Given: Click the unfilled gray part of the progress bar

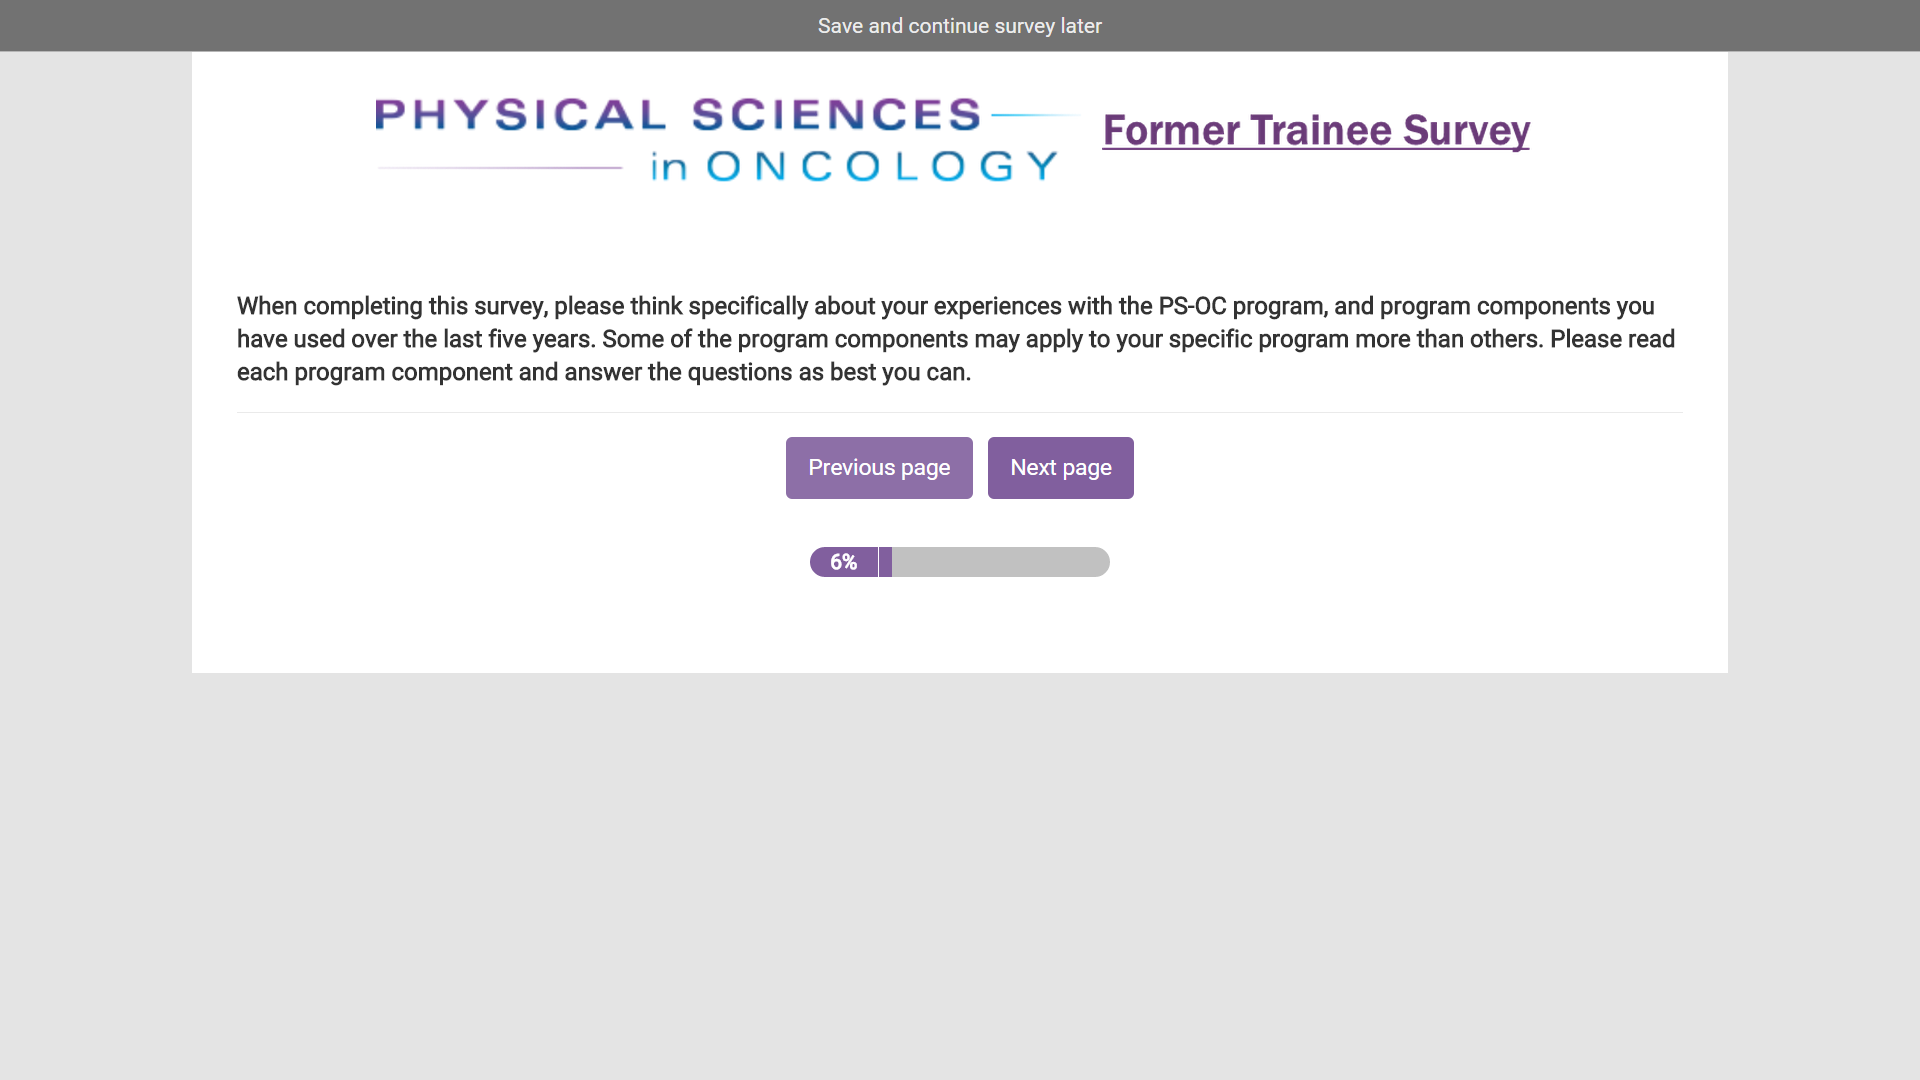Looking at the screenshot, I should pos(1000,562).
